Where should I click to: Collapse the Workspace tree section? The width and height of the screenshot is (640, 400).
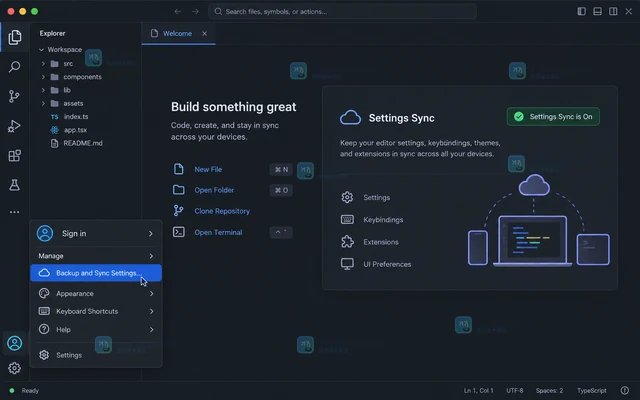click(41, 49)
